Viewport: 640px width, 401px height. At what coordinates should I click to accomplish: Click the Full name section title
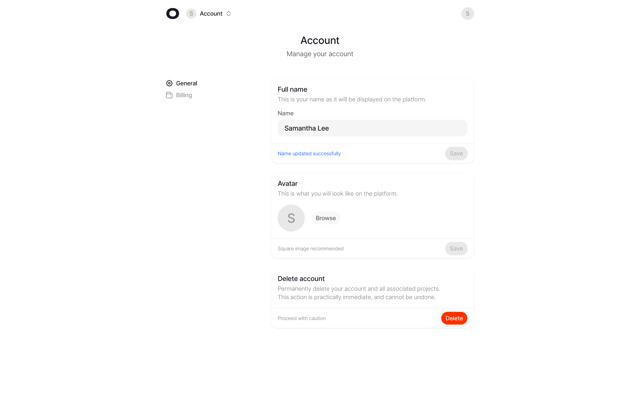[x=292, y=89]
